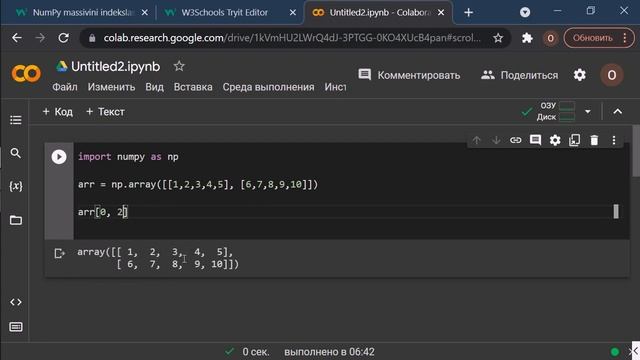This screenshot has width=640, height=360.
Task: Add a comment to the cell
Action: [x=535, y=140]
